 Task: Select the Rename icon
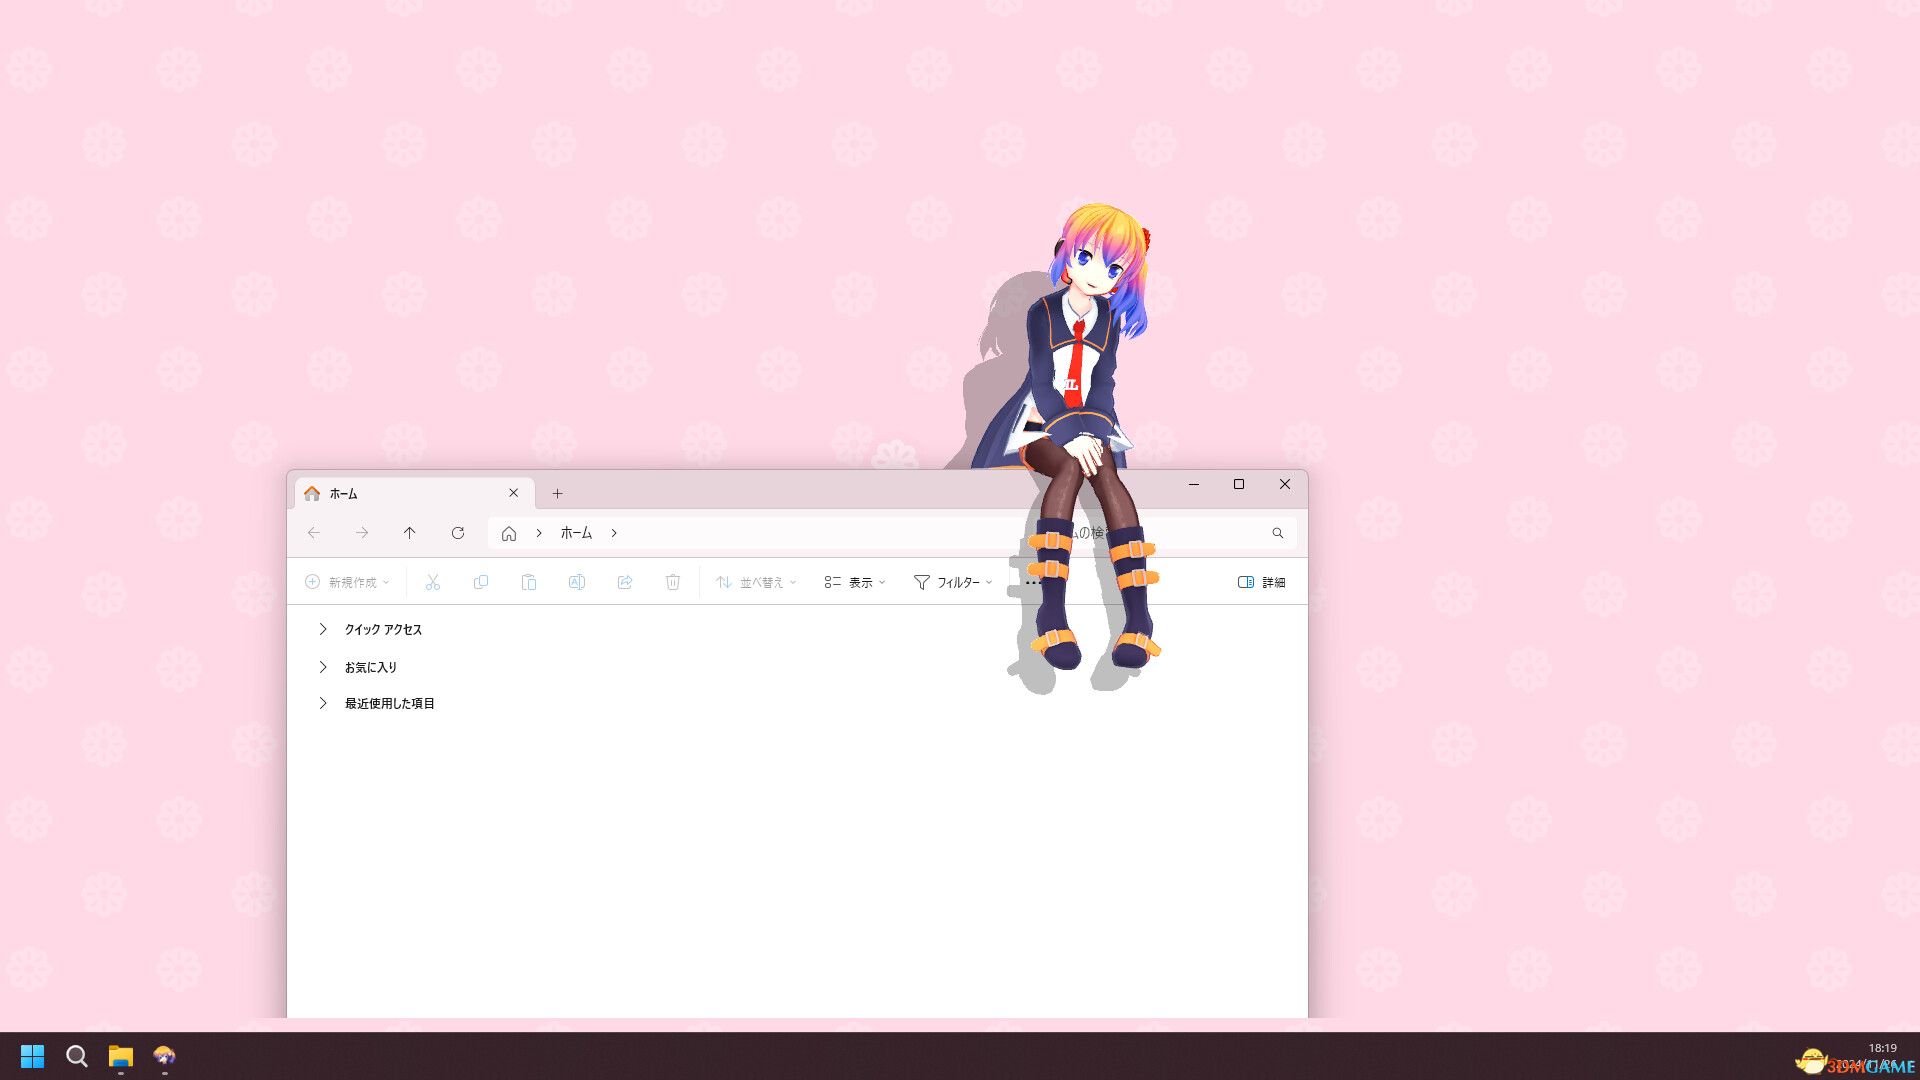click(577, 581)
